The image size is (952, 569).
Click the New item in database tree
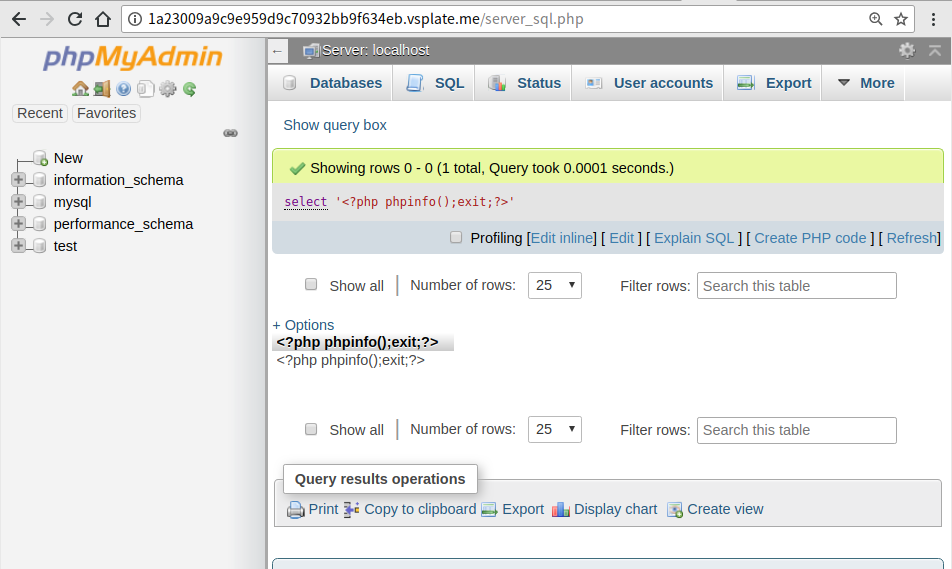[x=68, y=158]
